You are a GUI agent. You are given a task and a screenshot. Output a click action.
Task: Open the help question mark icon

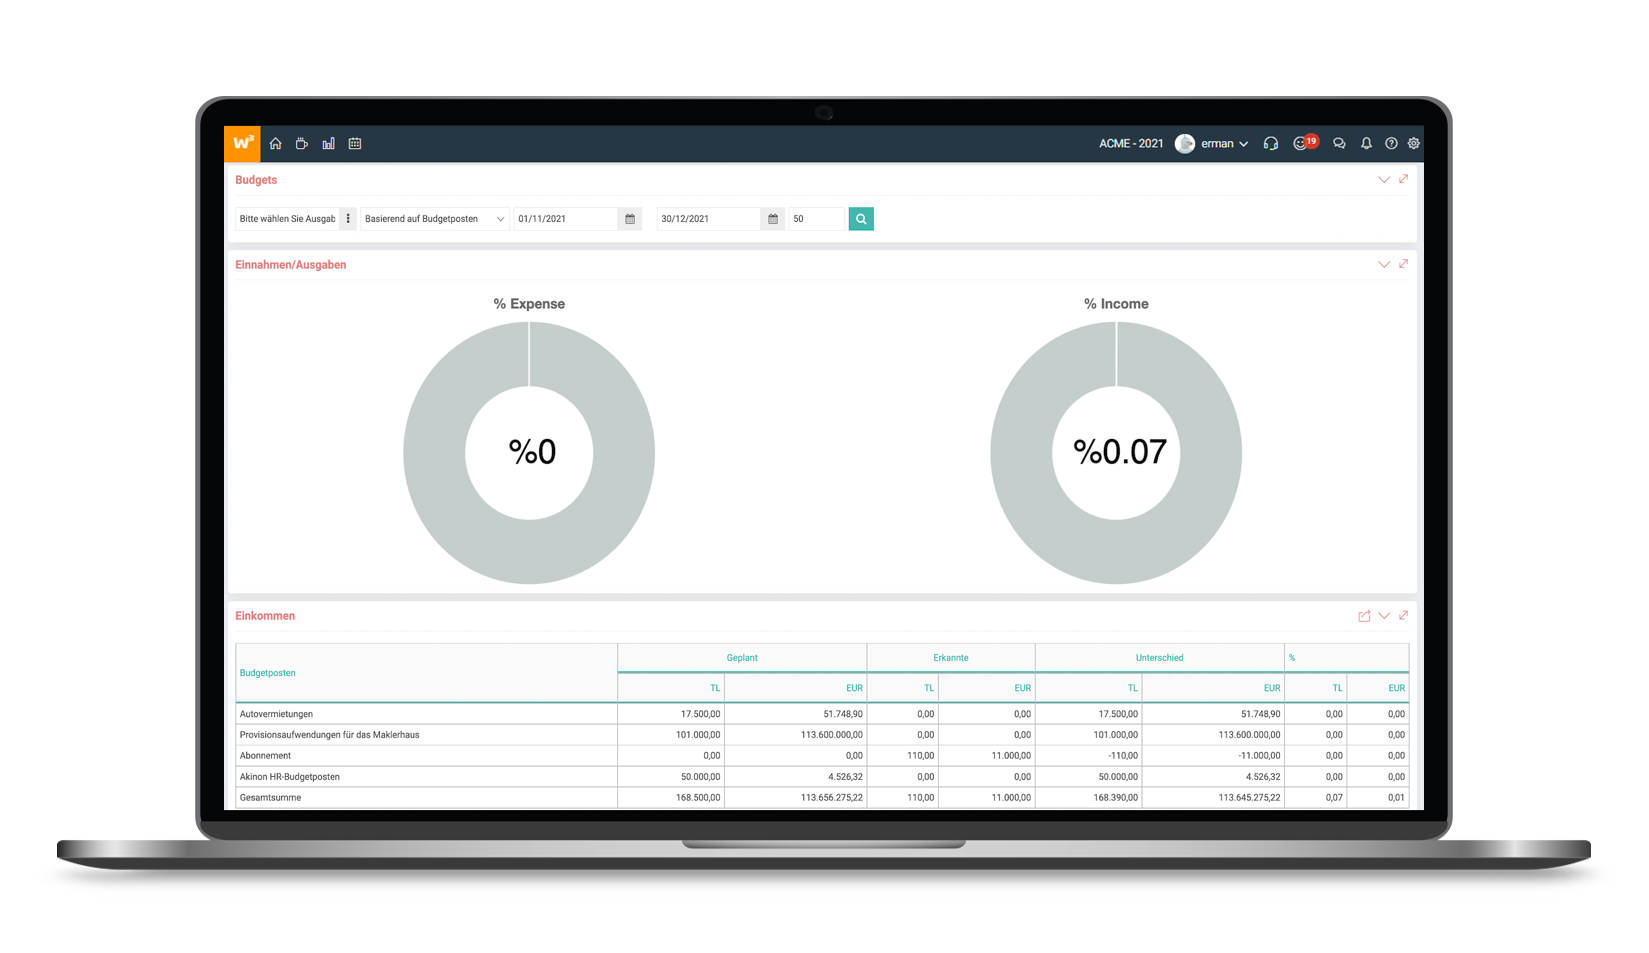coord(1391,144)
